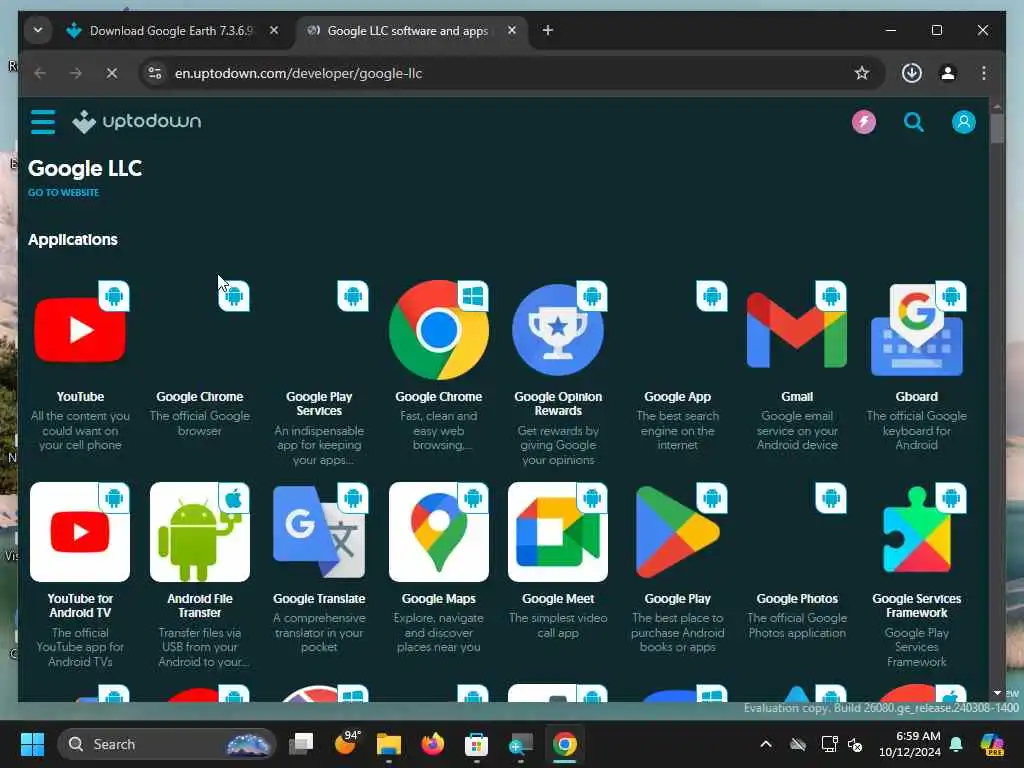Click the Google LLC page heading

[x=85, y=168]
